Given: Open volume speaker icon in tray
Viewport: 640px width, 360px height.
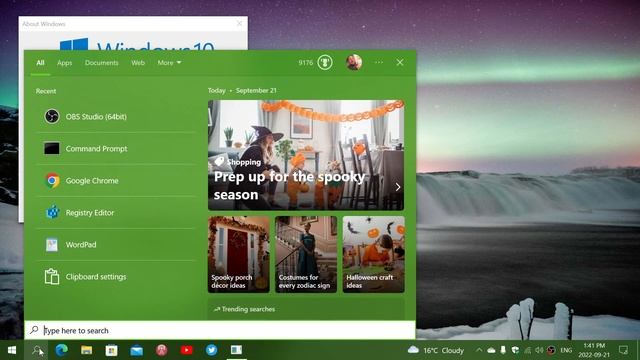Looking at the screenshot, I should (539, 350).
